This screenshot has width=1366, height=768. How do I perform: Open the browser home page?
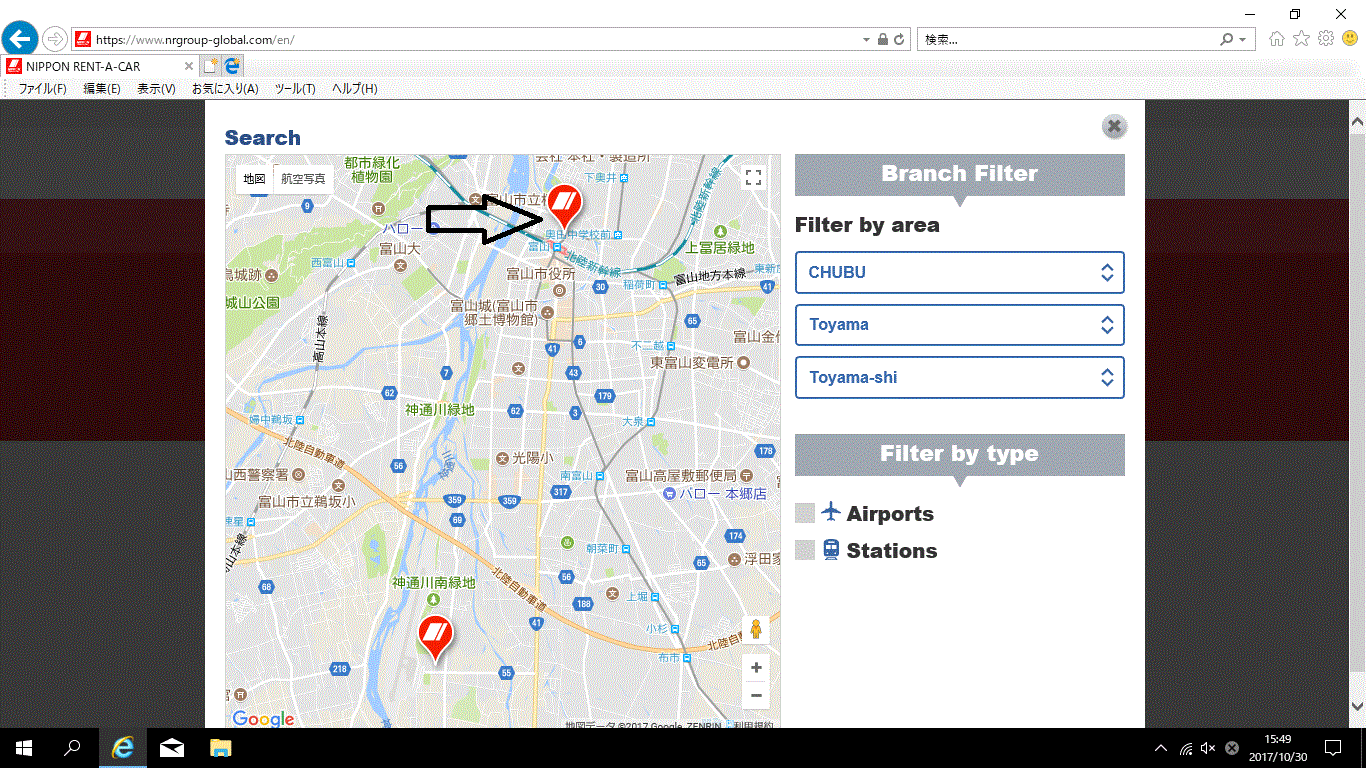tap(1276, 39)
